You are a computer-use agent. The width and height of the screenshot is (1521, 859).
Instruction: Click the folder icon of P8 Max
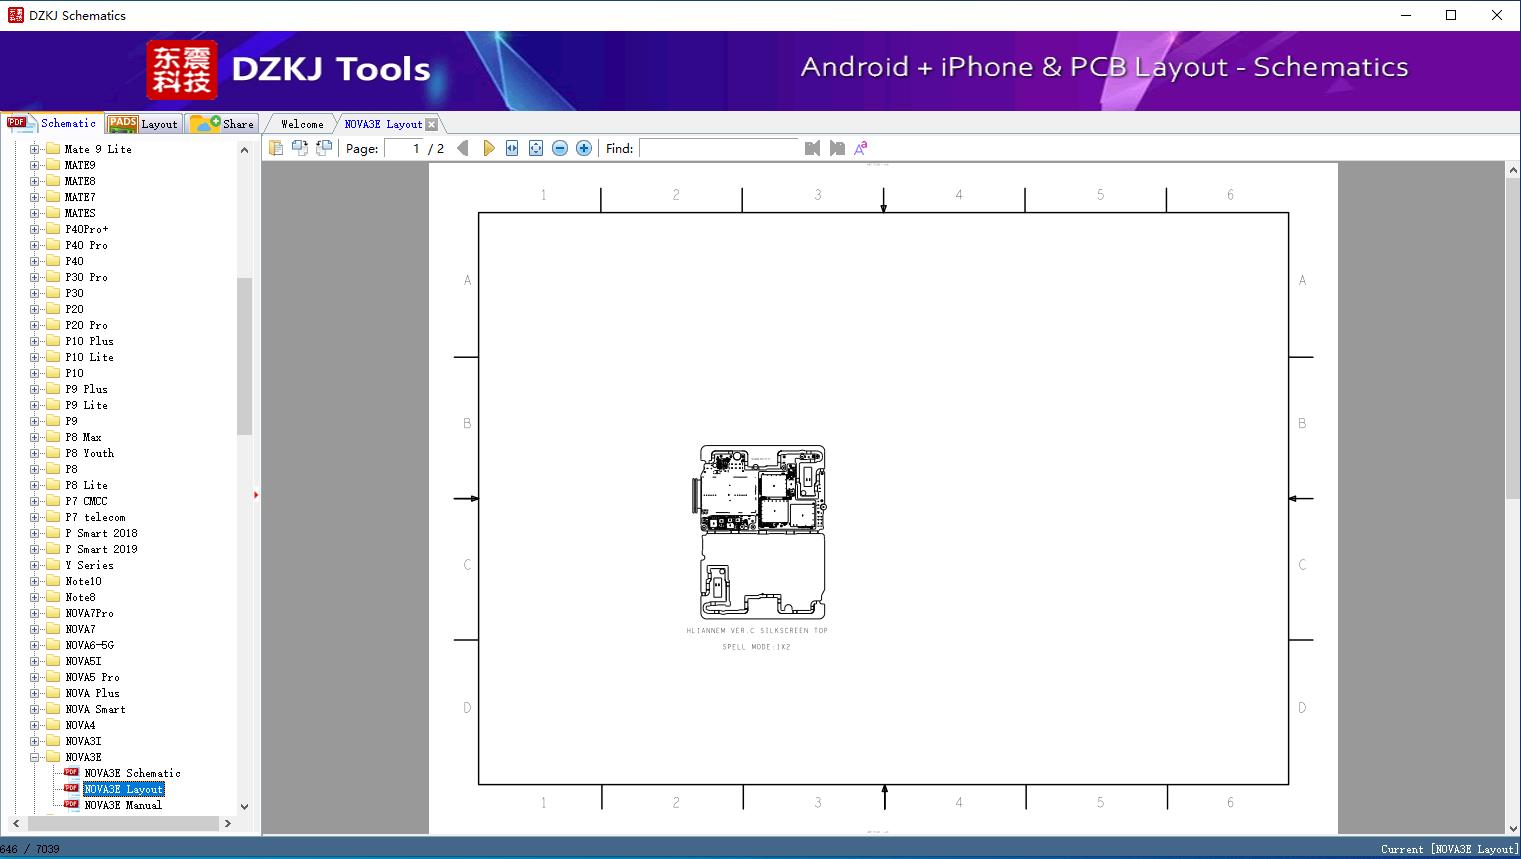[x=53, y=437]
